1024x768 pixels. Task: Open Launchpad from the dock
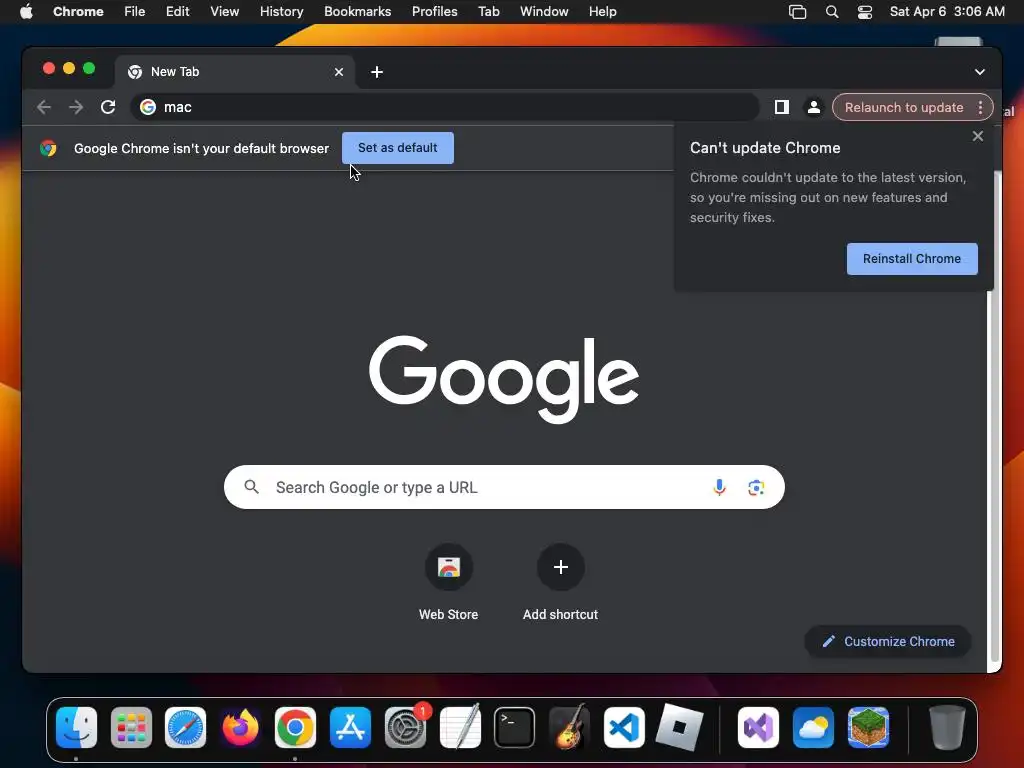pyautogui.click(x=131, y=728)
